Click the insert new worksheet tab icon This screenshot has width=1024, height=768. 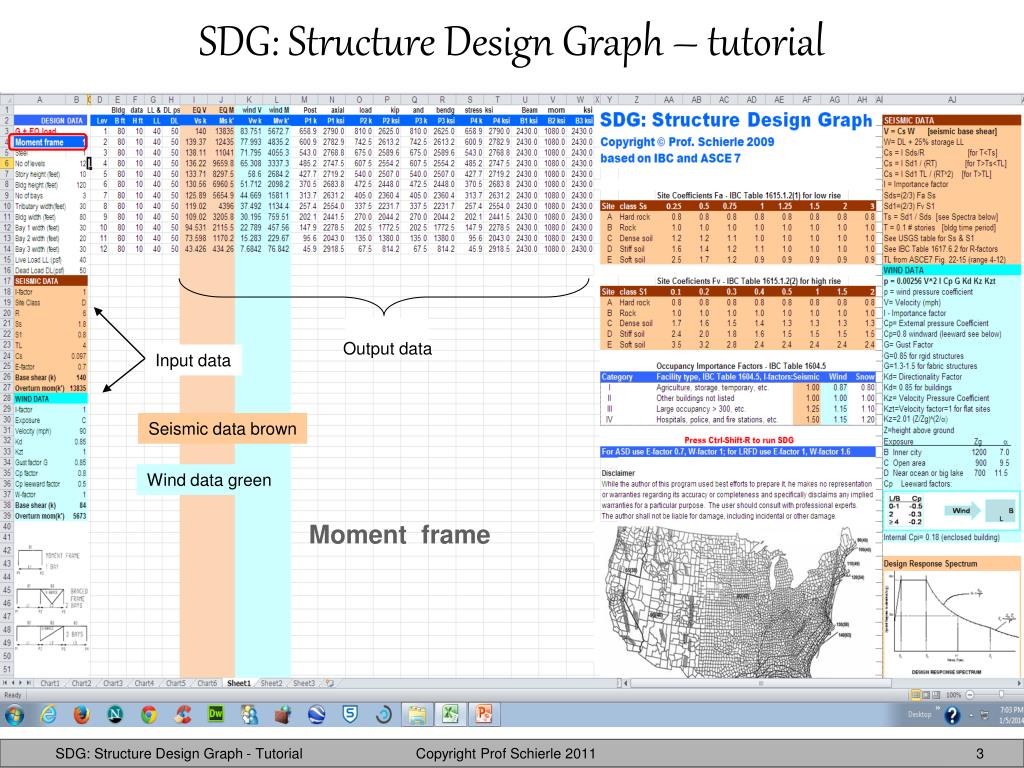(330, 683)
